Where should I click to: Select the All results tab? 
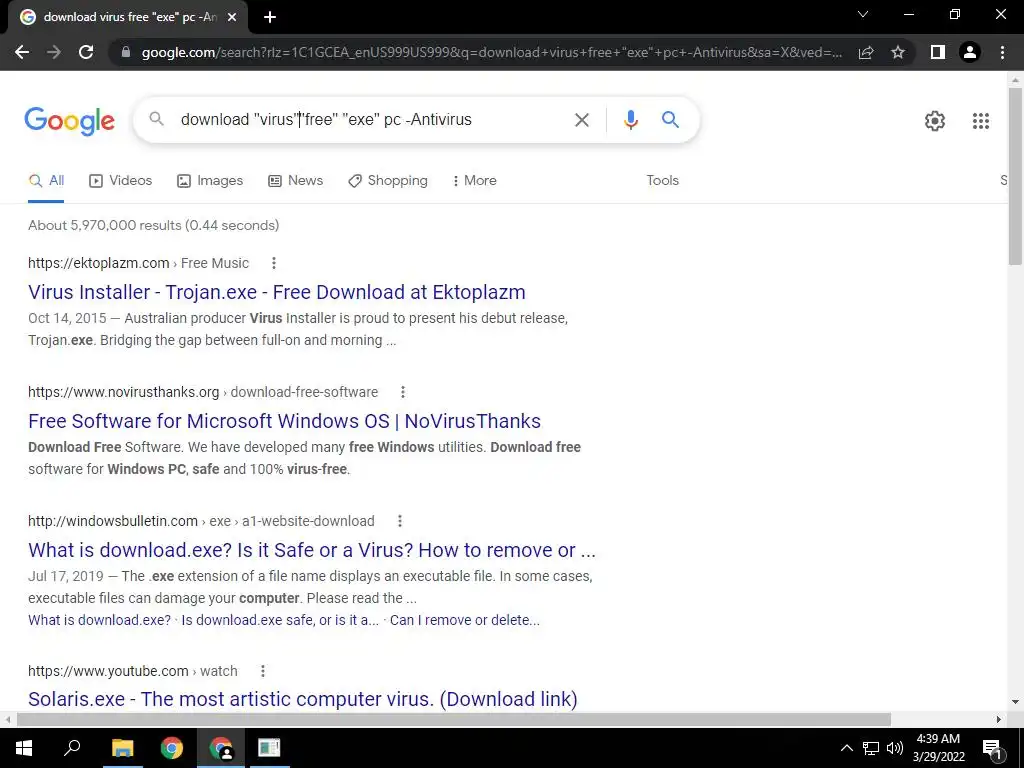pos(46,181)
